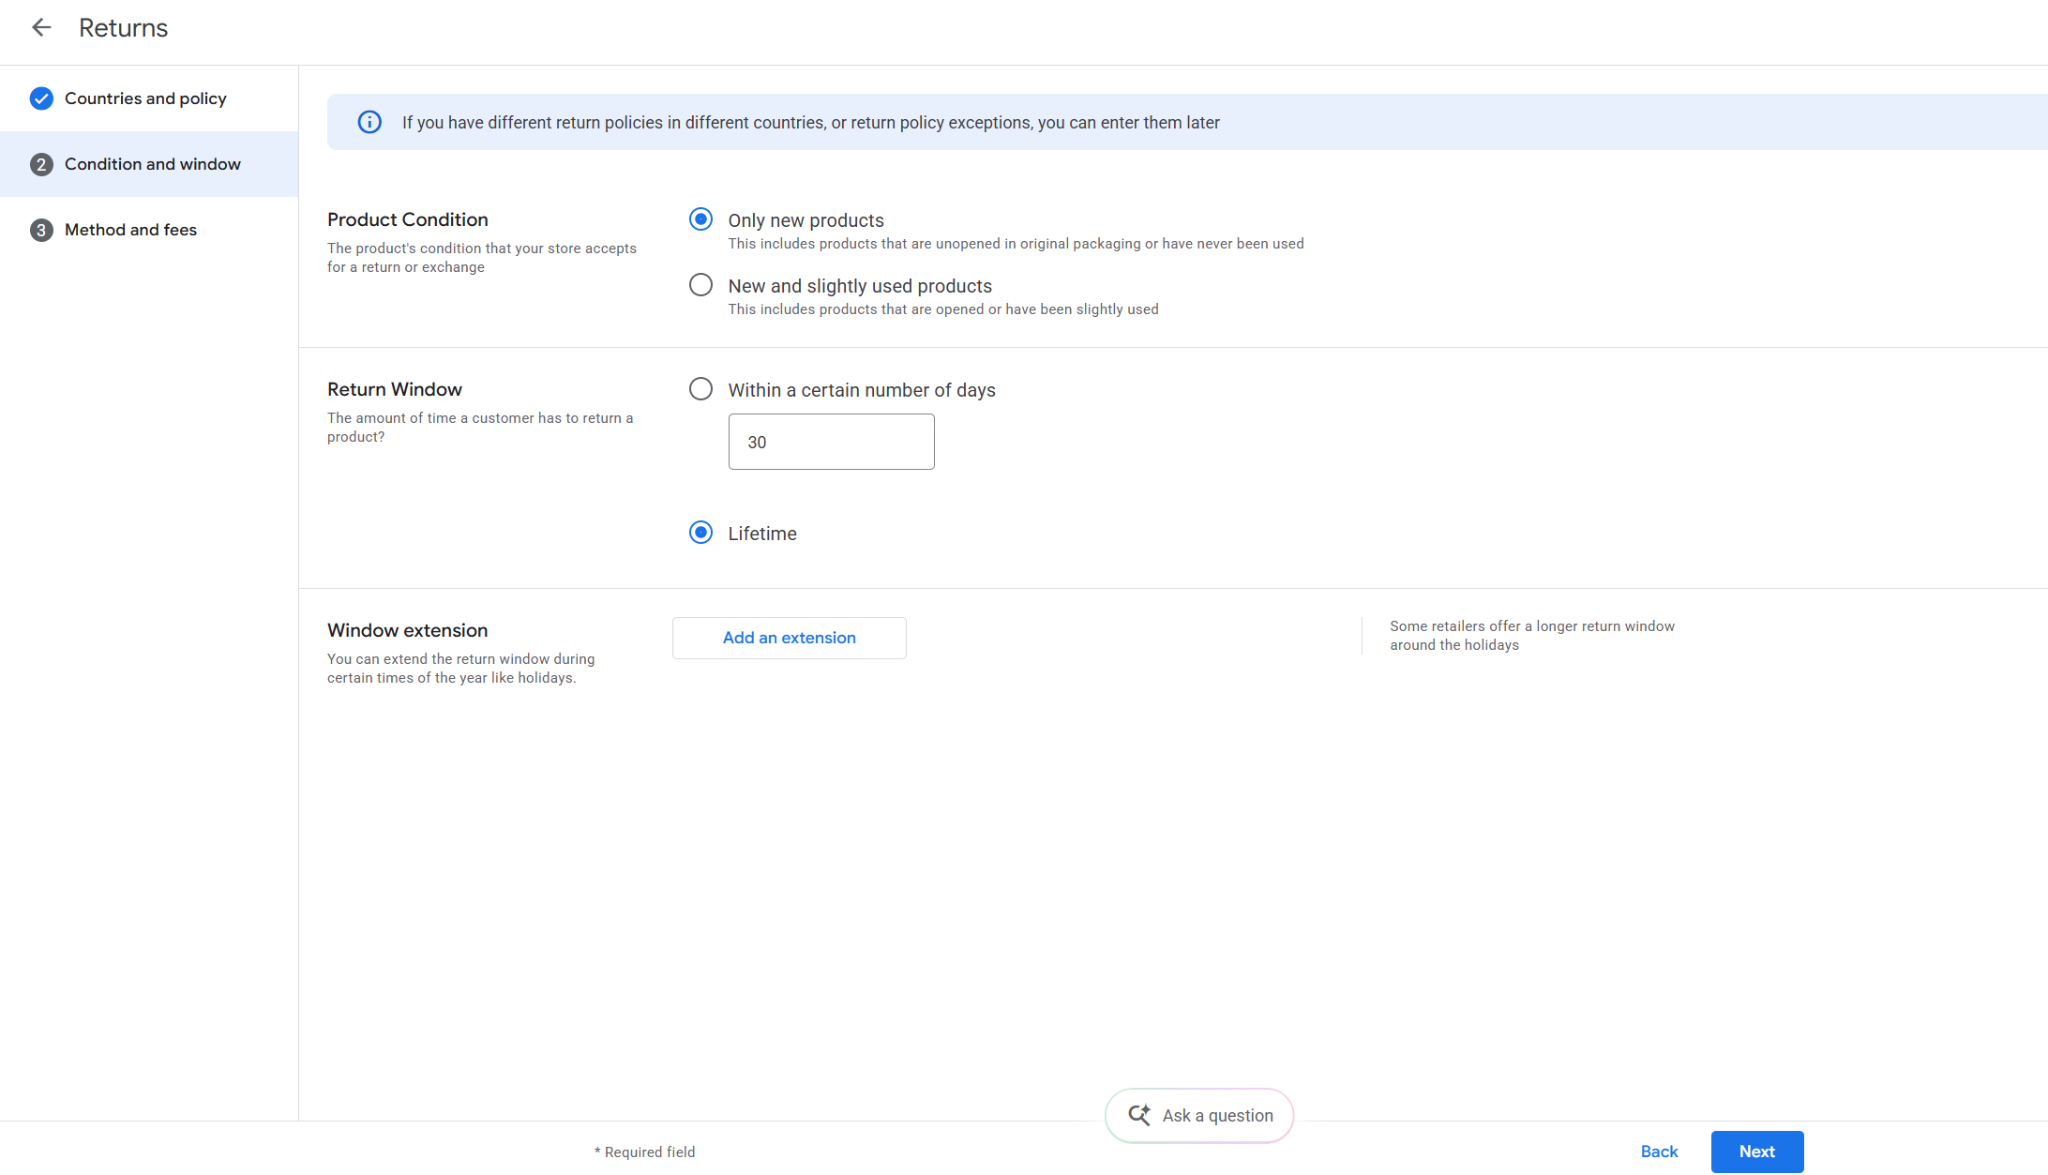
Task: Click the info icon in the blue banner
Action: [x=369, y=122]
